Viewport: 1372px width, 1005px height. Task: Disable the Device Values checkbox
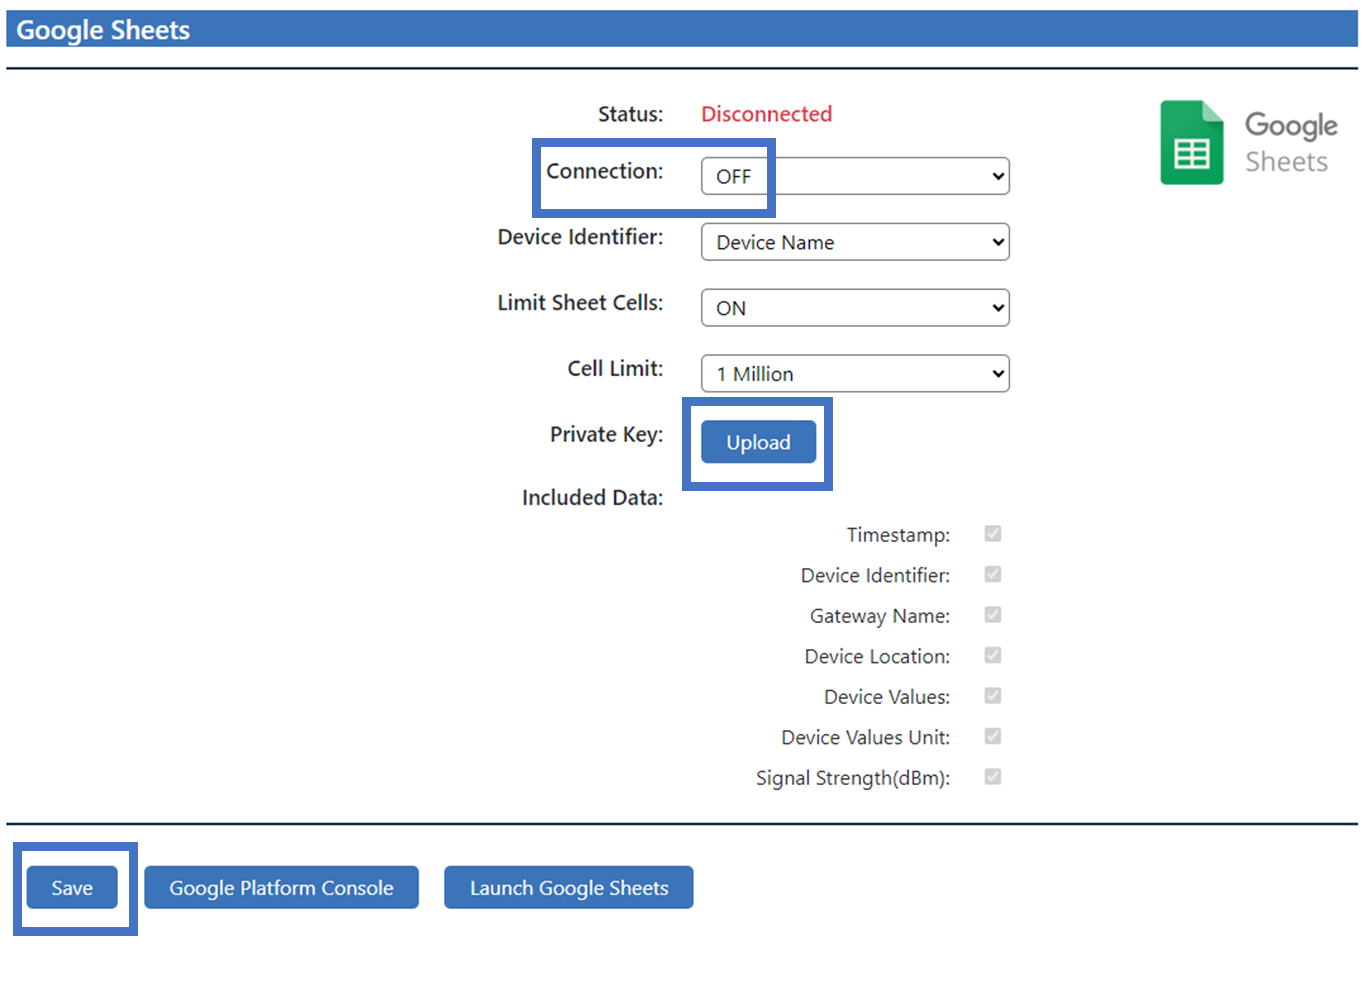[992, 696]
